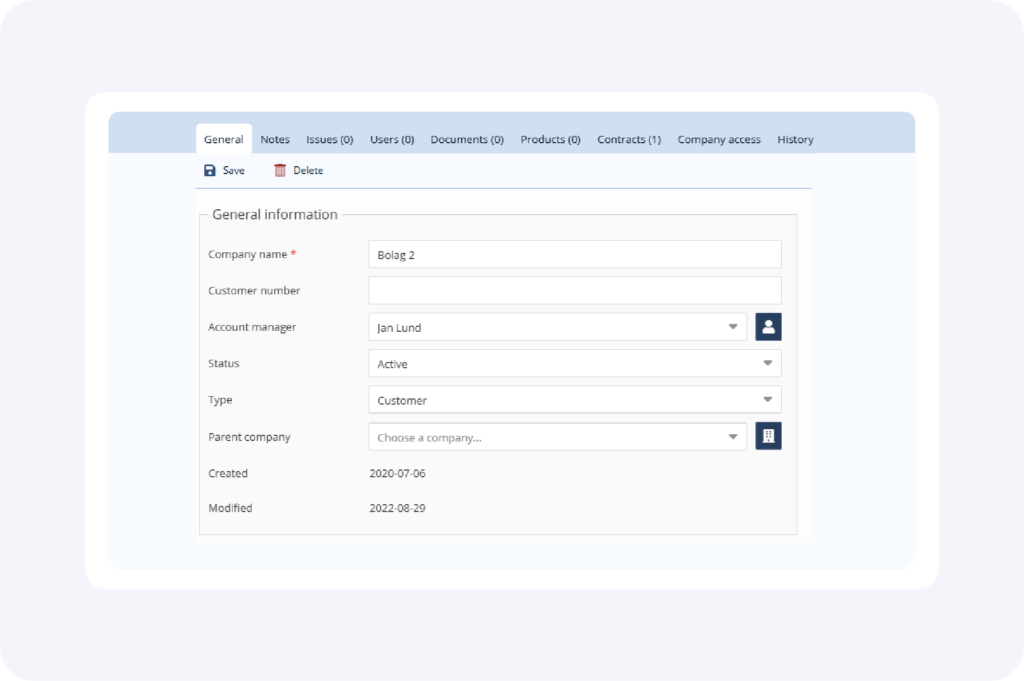
Task: Open the Type dropdown showing Customer
Action: click(574, 400)
